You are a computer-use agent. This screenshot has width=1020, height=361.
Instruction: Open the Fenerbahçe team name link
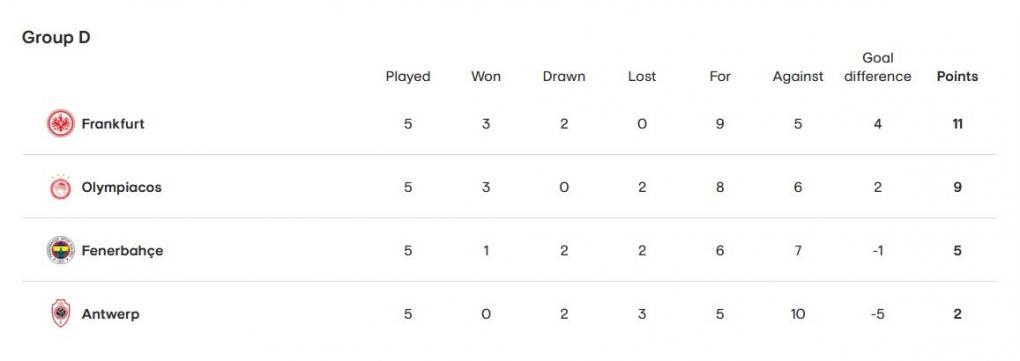(x=122, y=251)
